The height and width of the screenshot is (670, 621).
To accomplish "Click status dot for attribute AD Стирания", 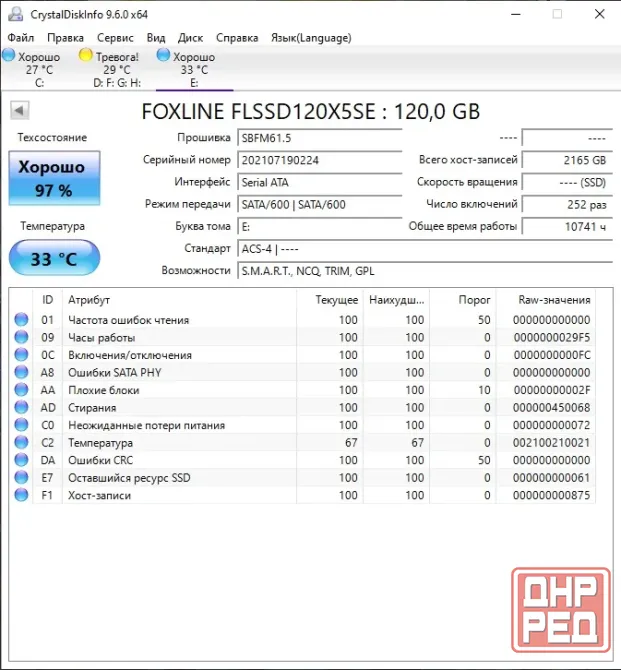I will tap(21, 407).
